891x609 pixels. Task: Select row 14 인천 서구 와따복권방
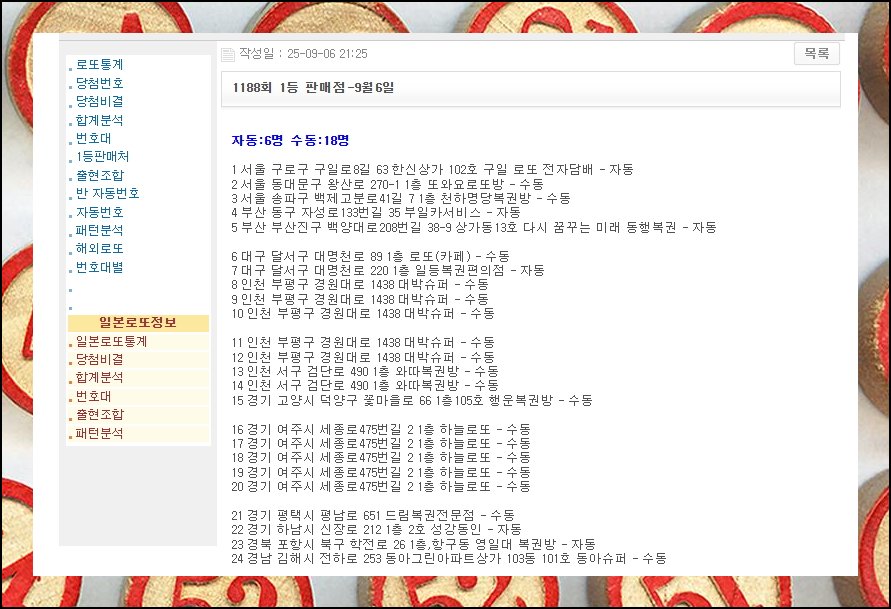tap(365, 385)
